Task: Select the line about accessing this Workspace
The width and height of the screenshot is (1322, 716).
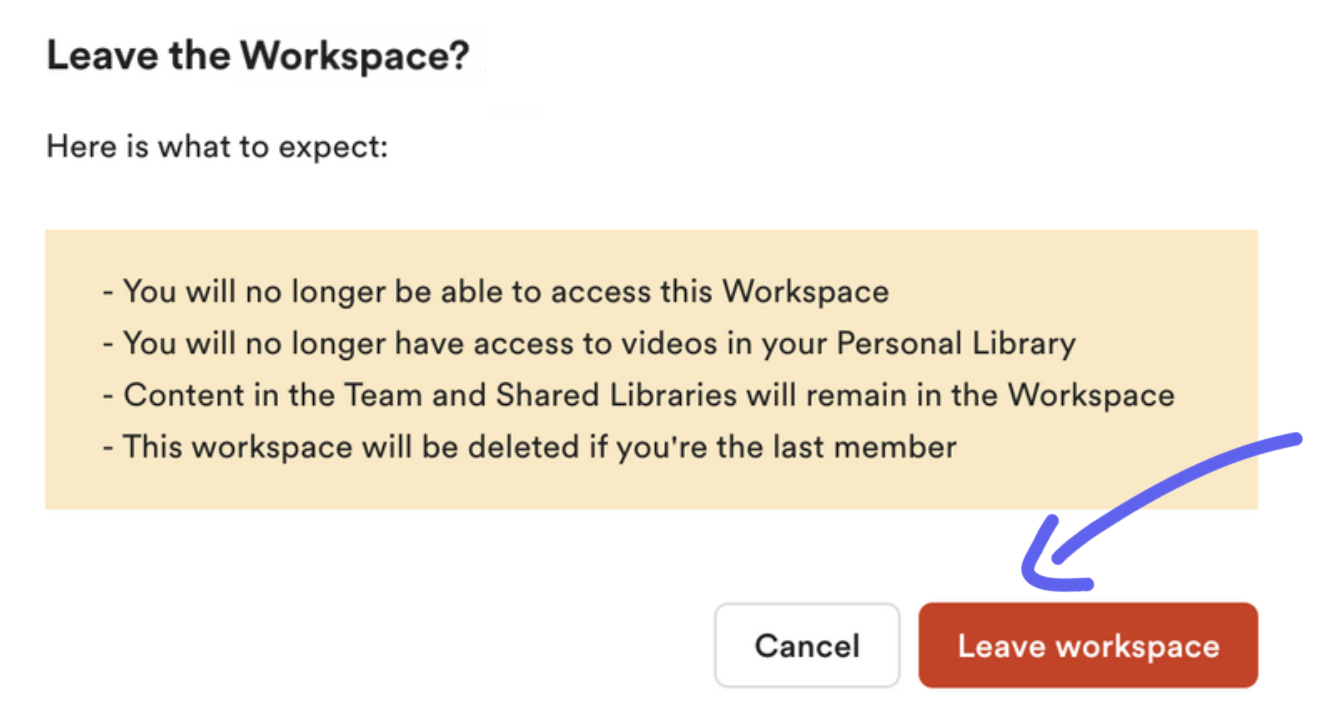Action: pos(496,292)
